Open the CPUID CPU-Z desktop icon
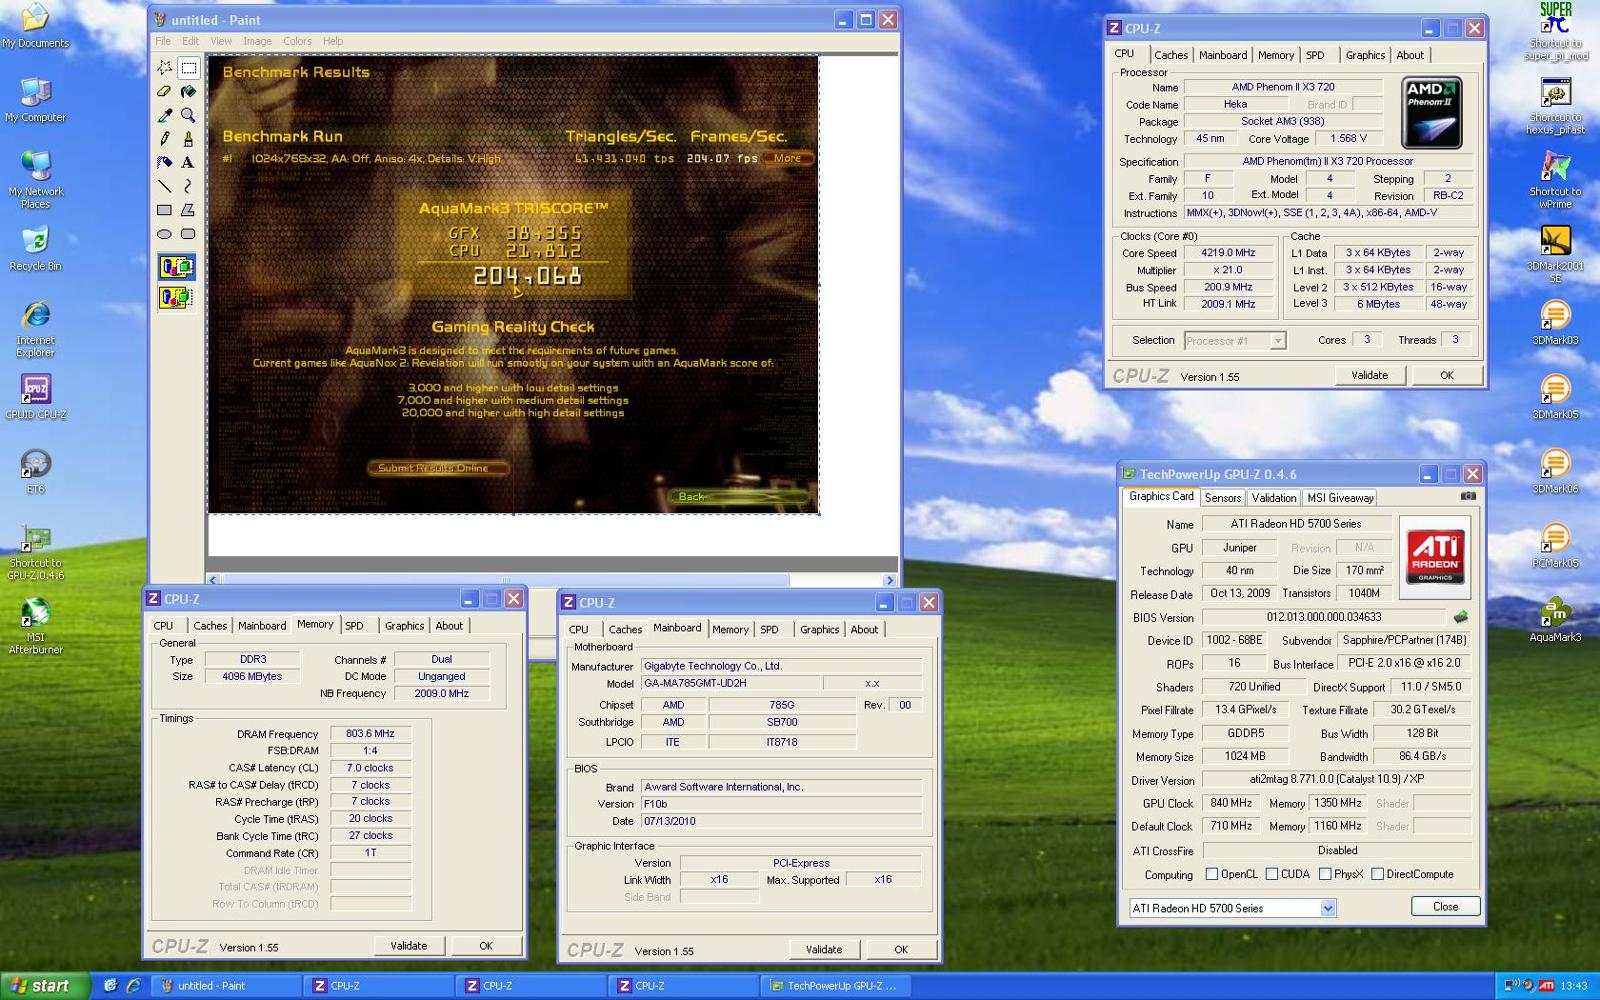Image resolution: width=1600 pixels, height=1000 pixels. (x=36, y=397)
